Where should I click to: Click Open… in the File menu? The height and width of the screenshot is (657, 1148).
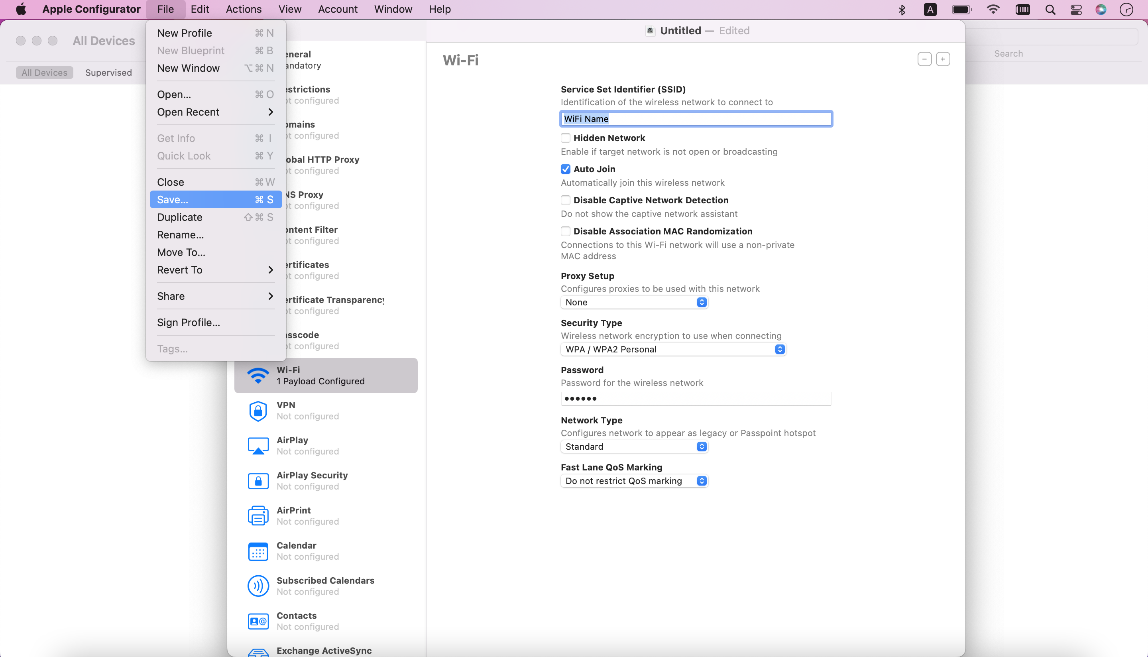point(215,94)
